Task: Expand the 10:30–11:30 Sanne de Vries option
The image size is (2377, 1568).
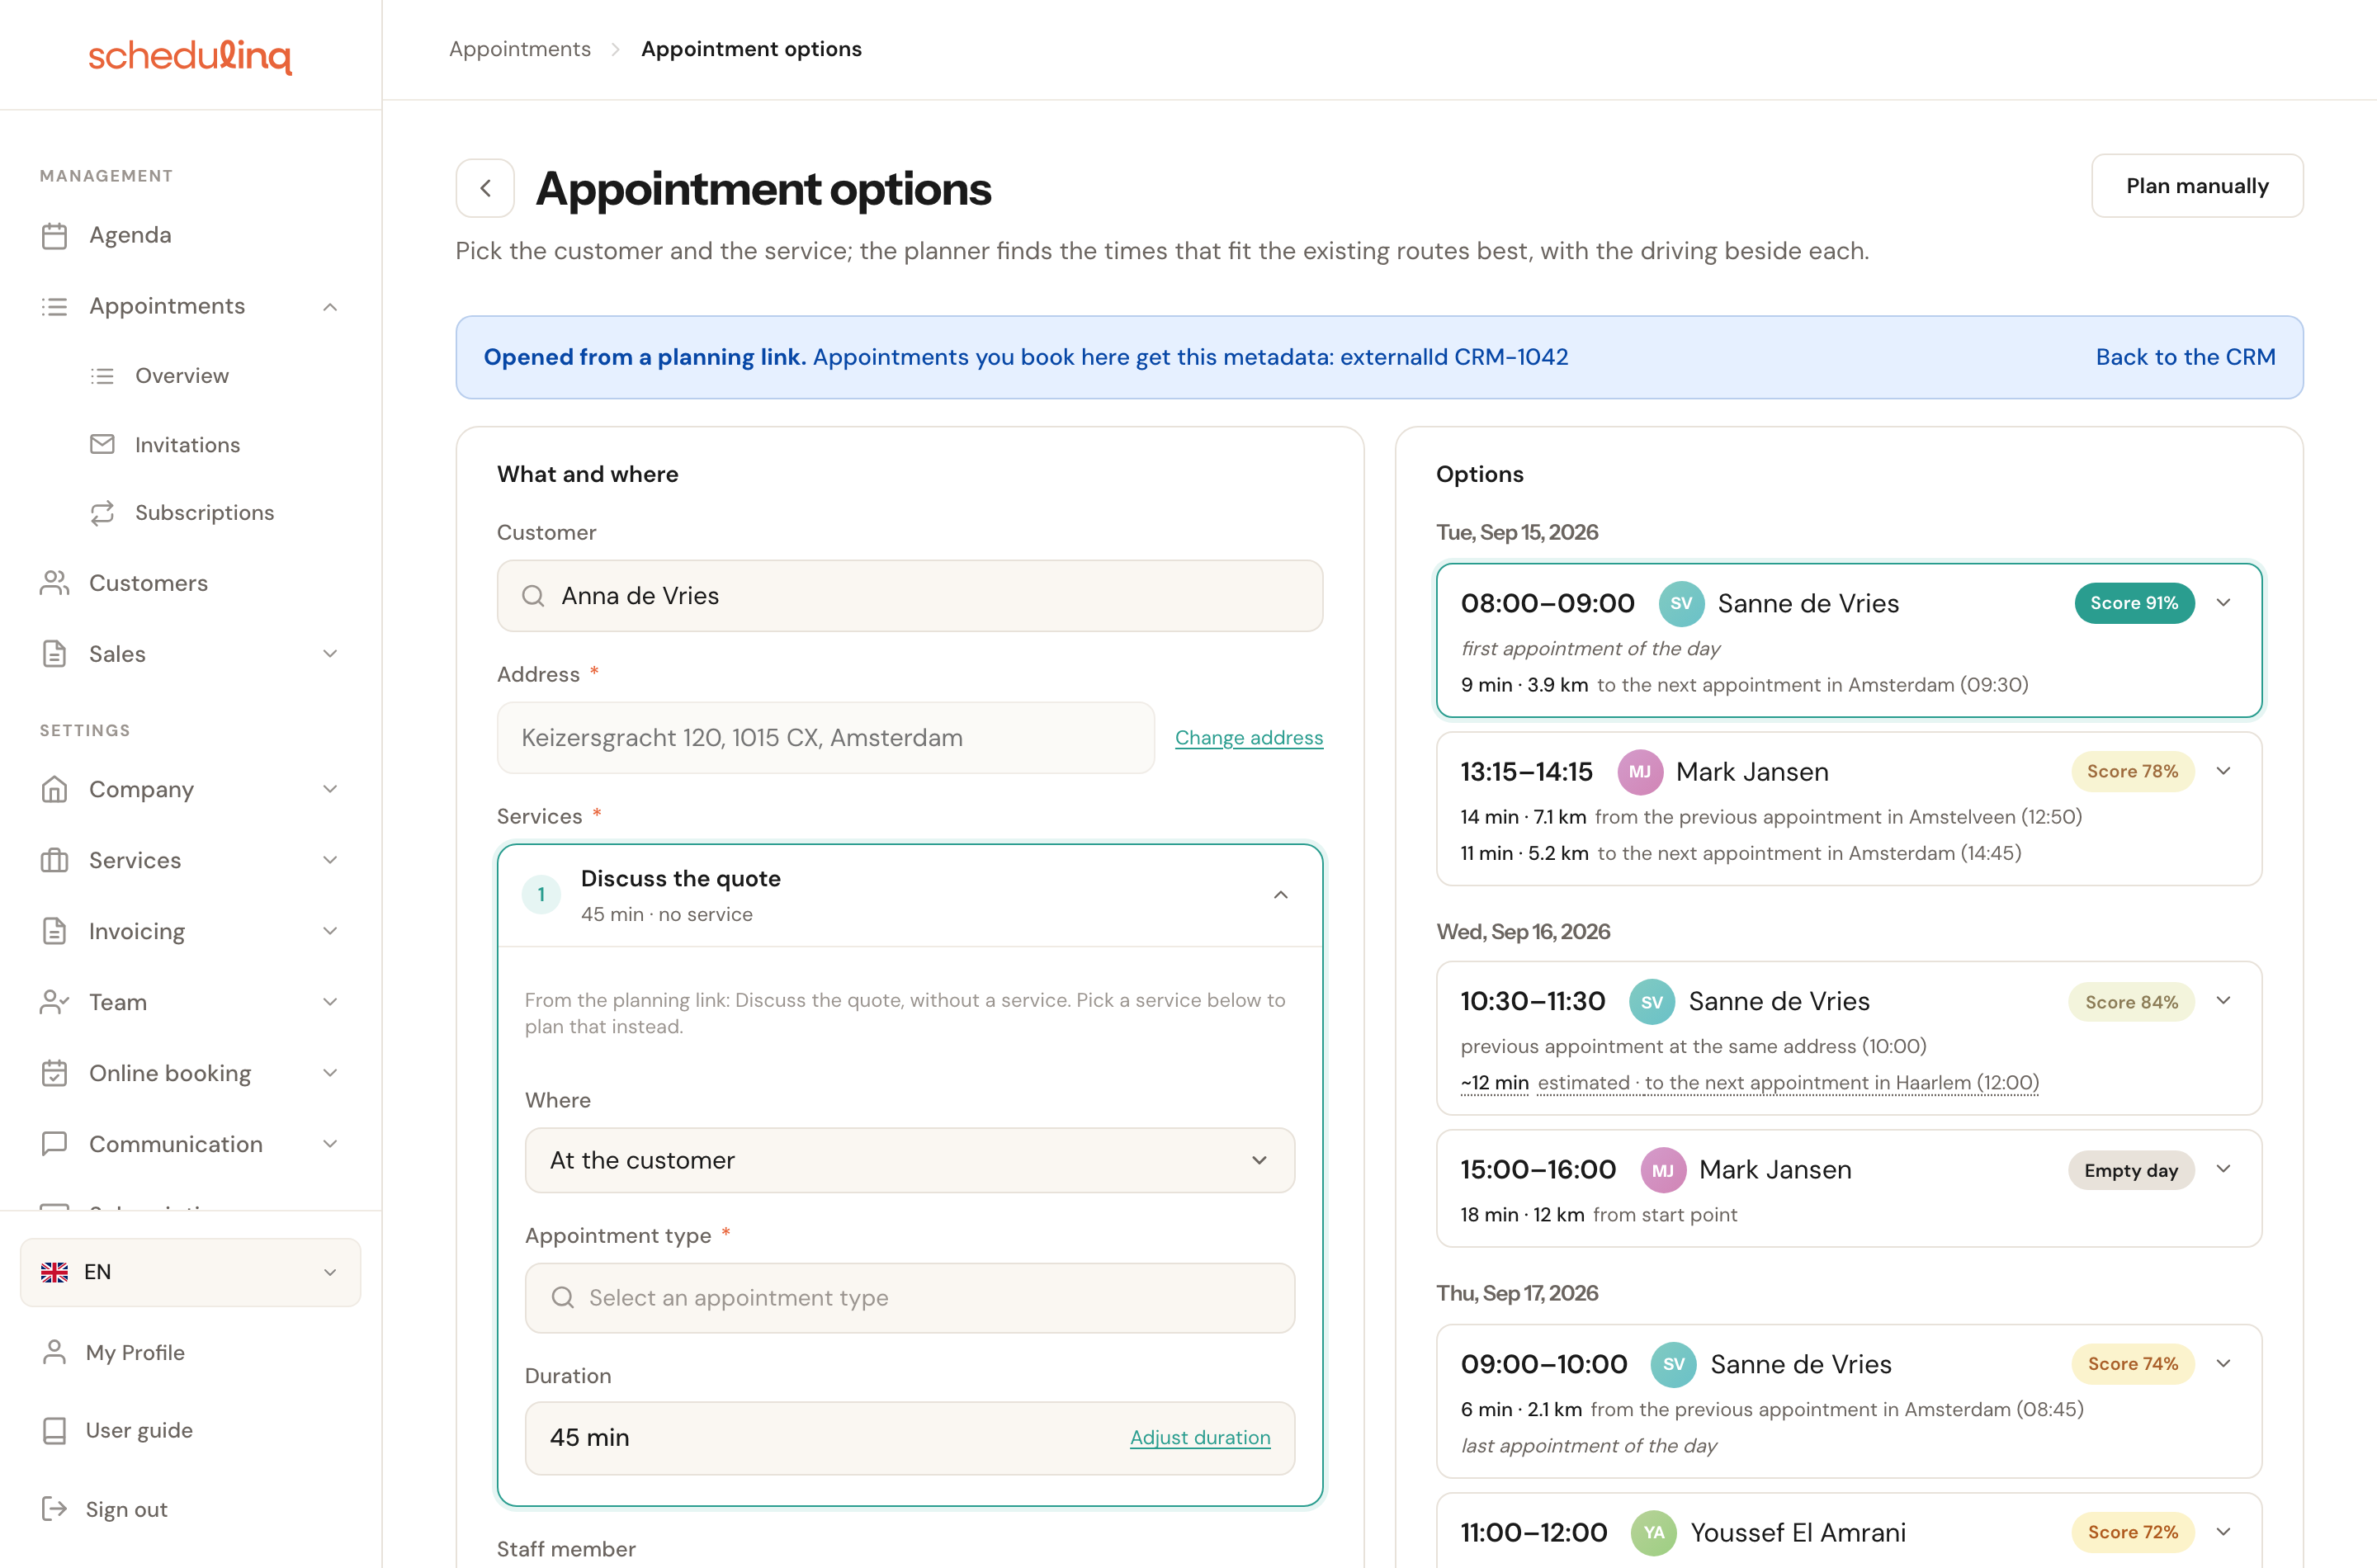Action: (2223, 1001)
